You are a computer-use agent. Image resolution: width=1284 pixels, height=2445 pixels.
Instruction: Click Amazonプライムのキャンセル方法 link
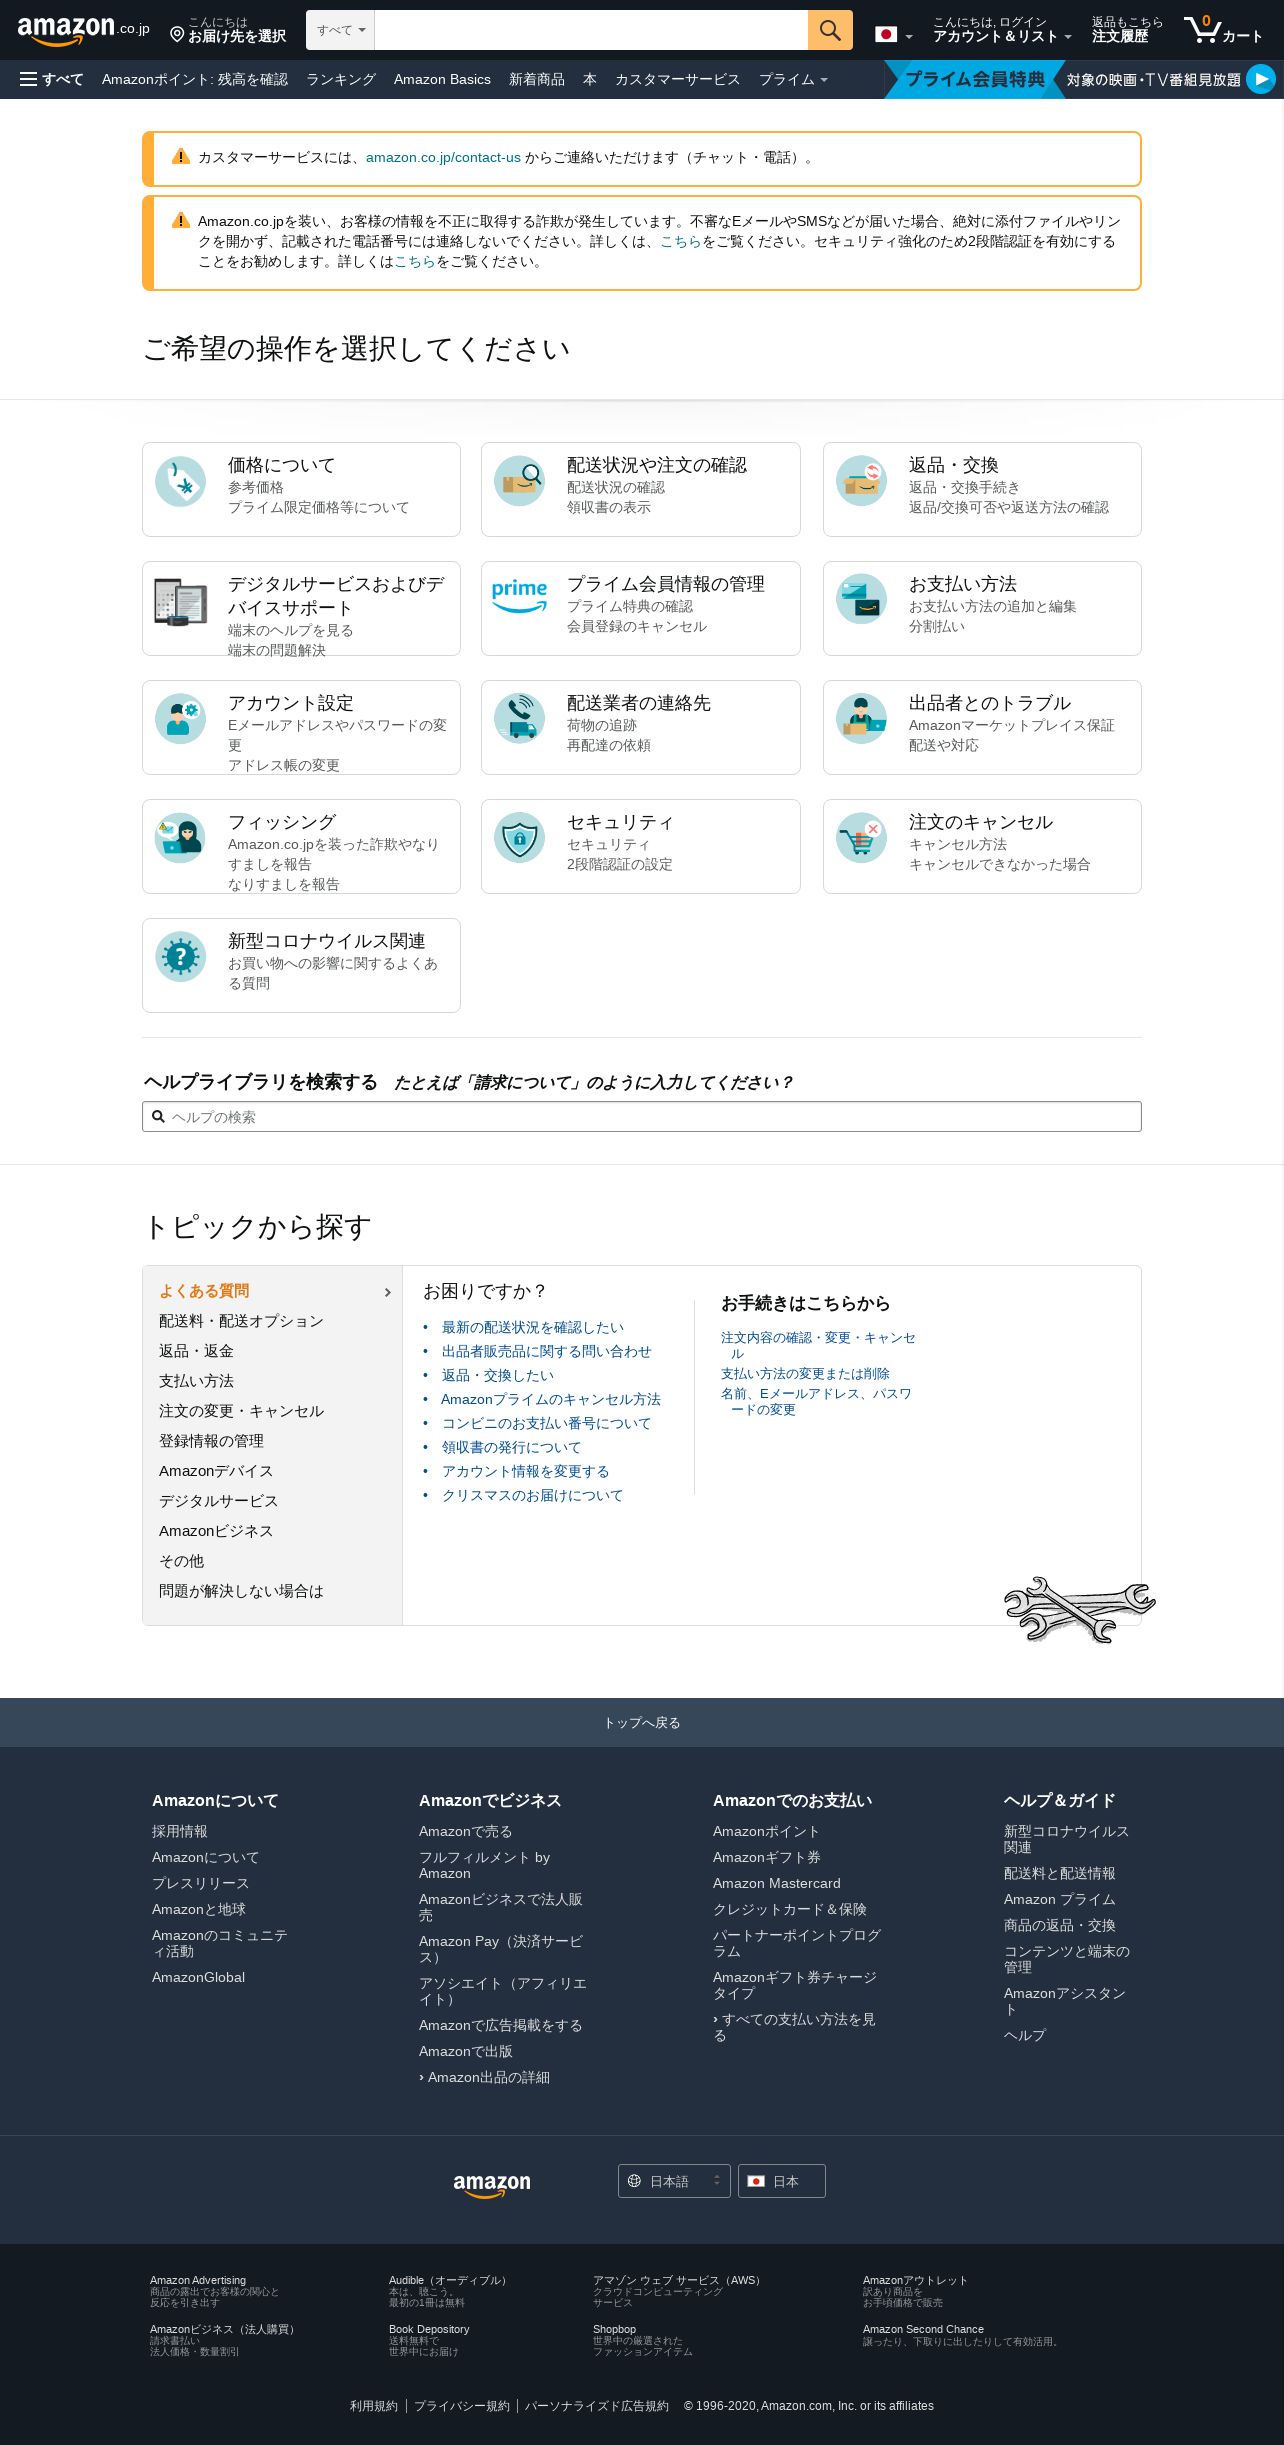(x=551, y=1399)
